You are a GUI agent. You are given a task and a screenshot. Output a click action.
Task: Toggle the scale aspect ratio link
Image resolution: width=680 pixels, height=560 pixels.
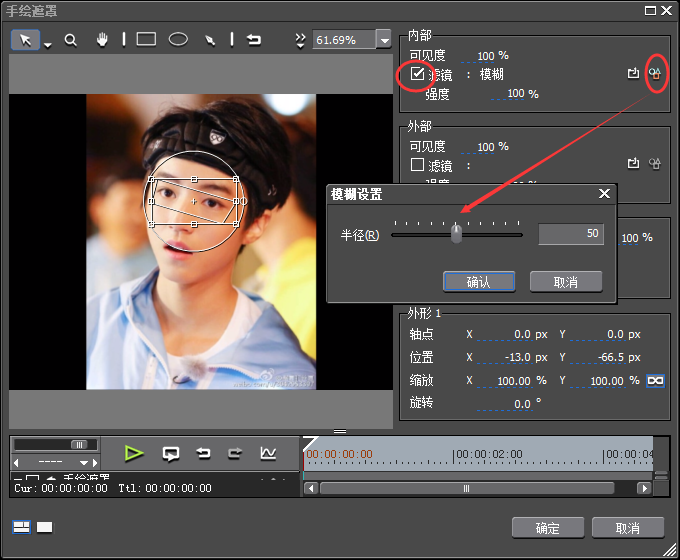point(655,381)
